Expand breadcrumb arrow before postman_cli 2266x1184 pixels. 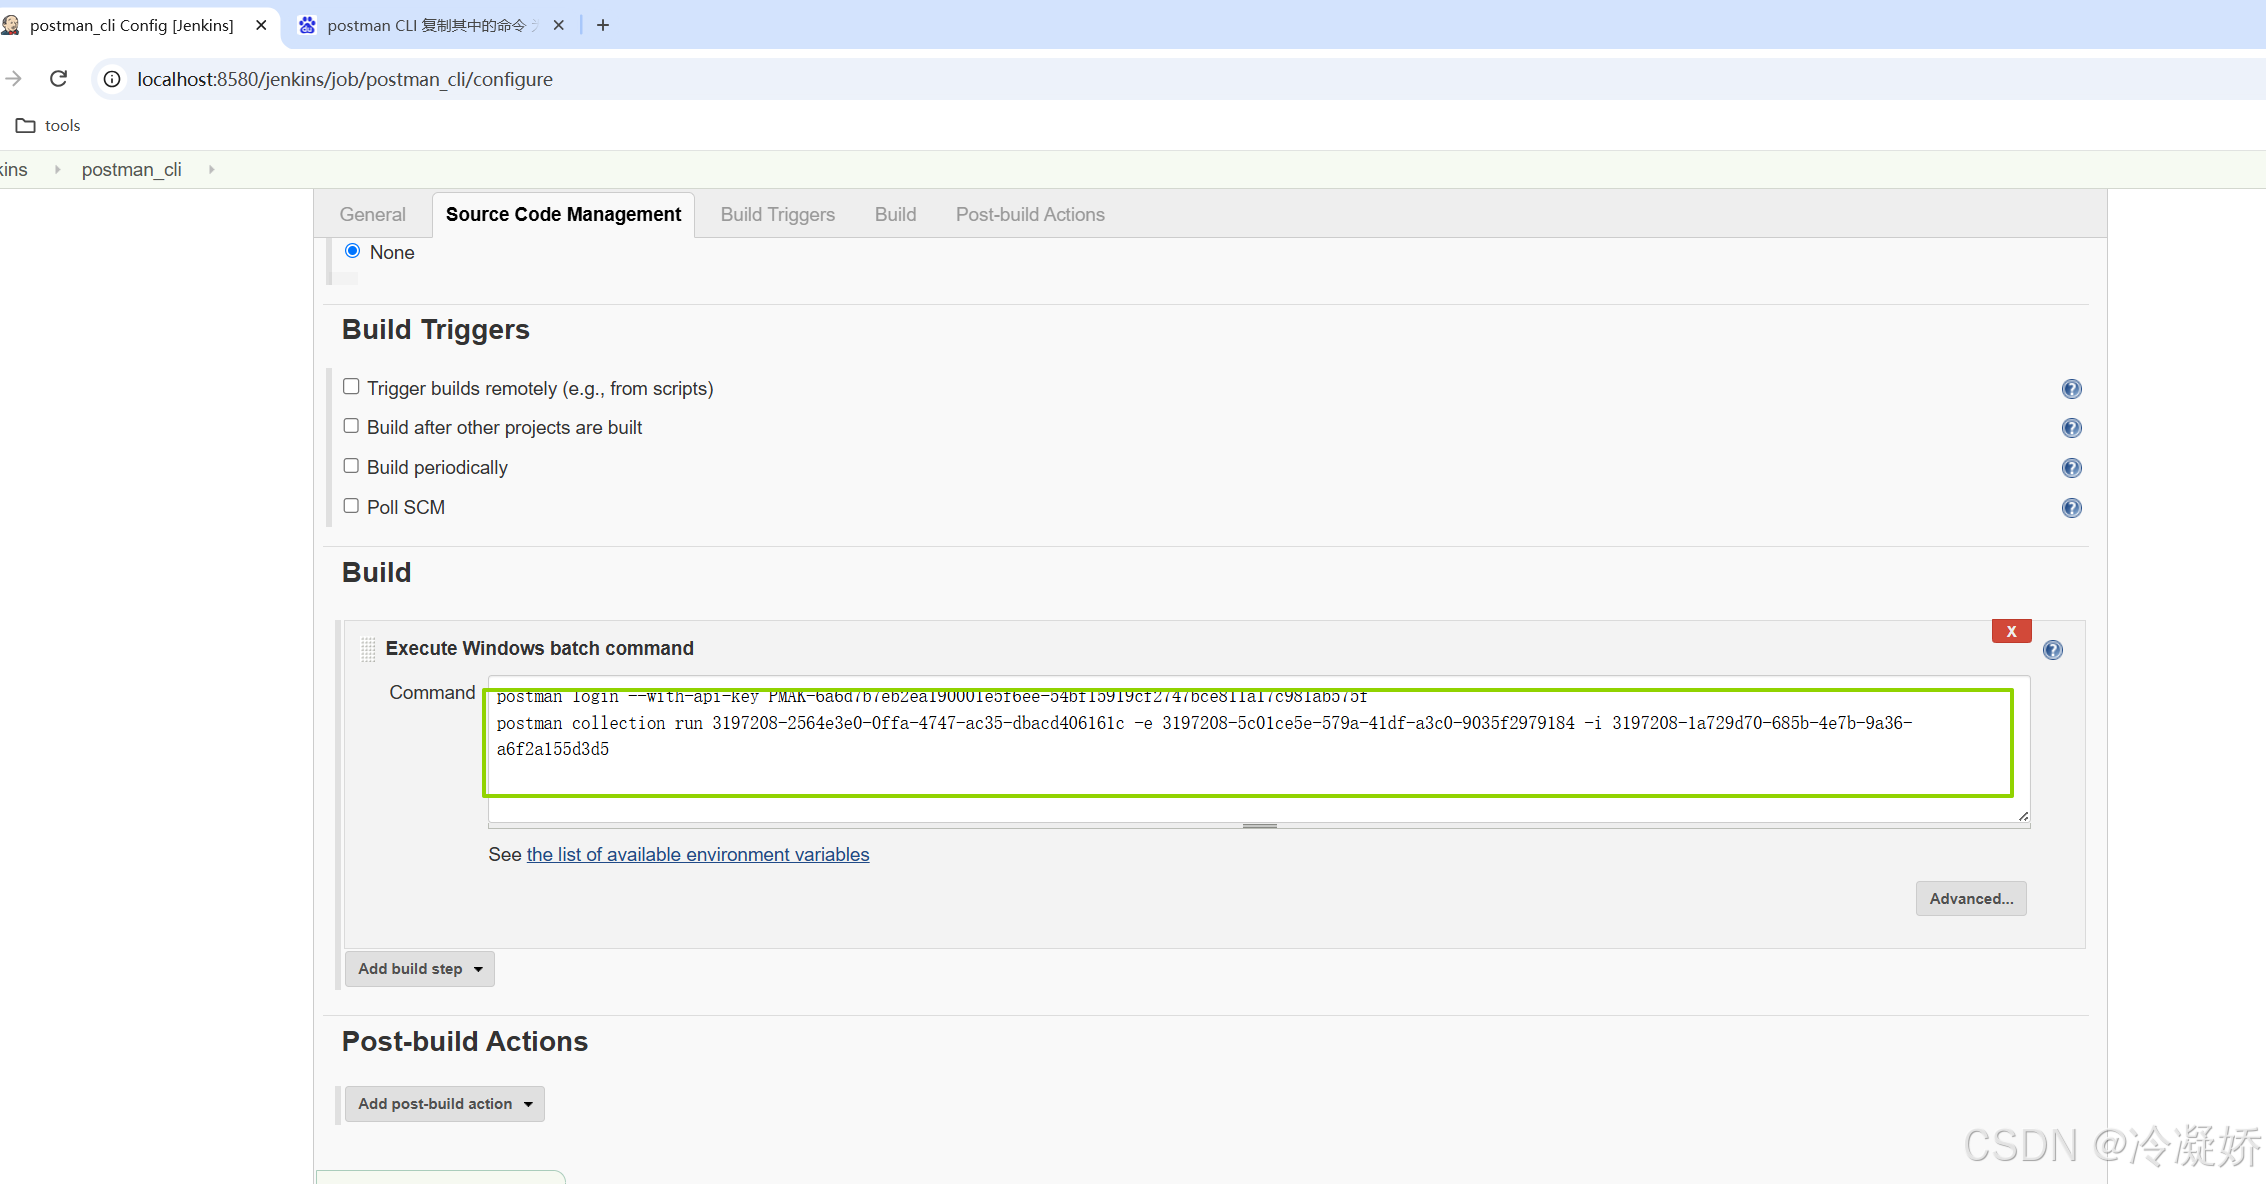tap(57, 169)
